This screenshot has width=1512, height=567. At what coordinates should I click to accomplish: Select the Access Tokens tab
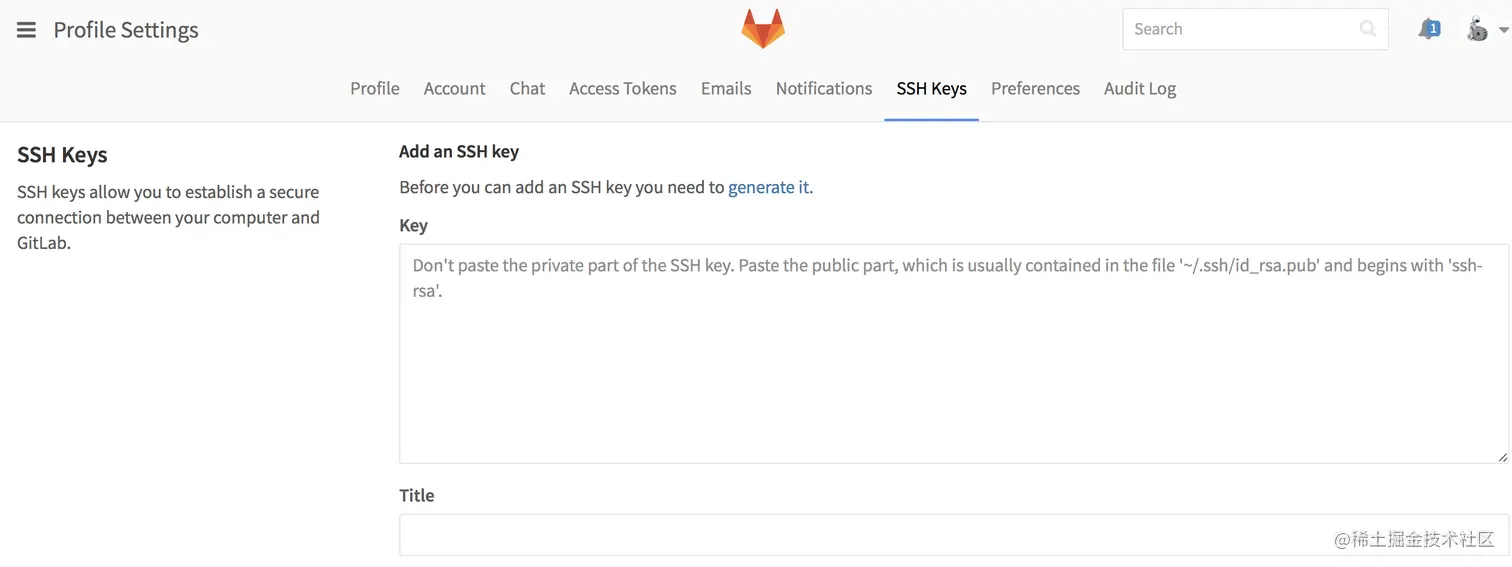click(622, 88)
